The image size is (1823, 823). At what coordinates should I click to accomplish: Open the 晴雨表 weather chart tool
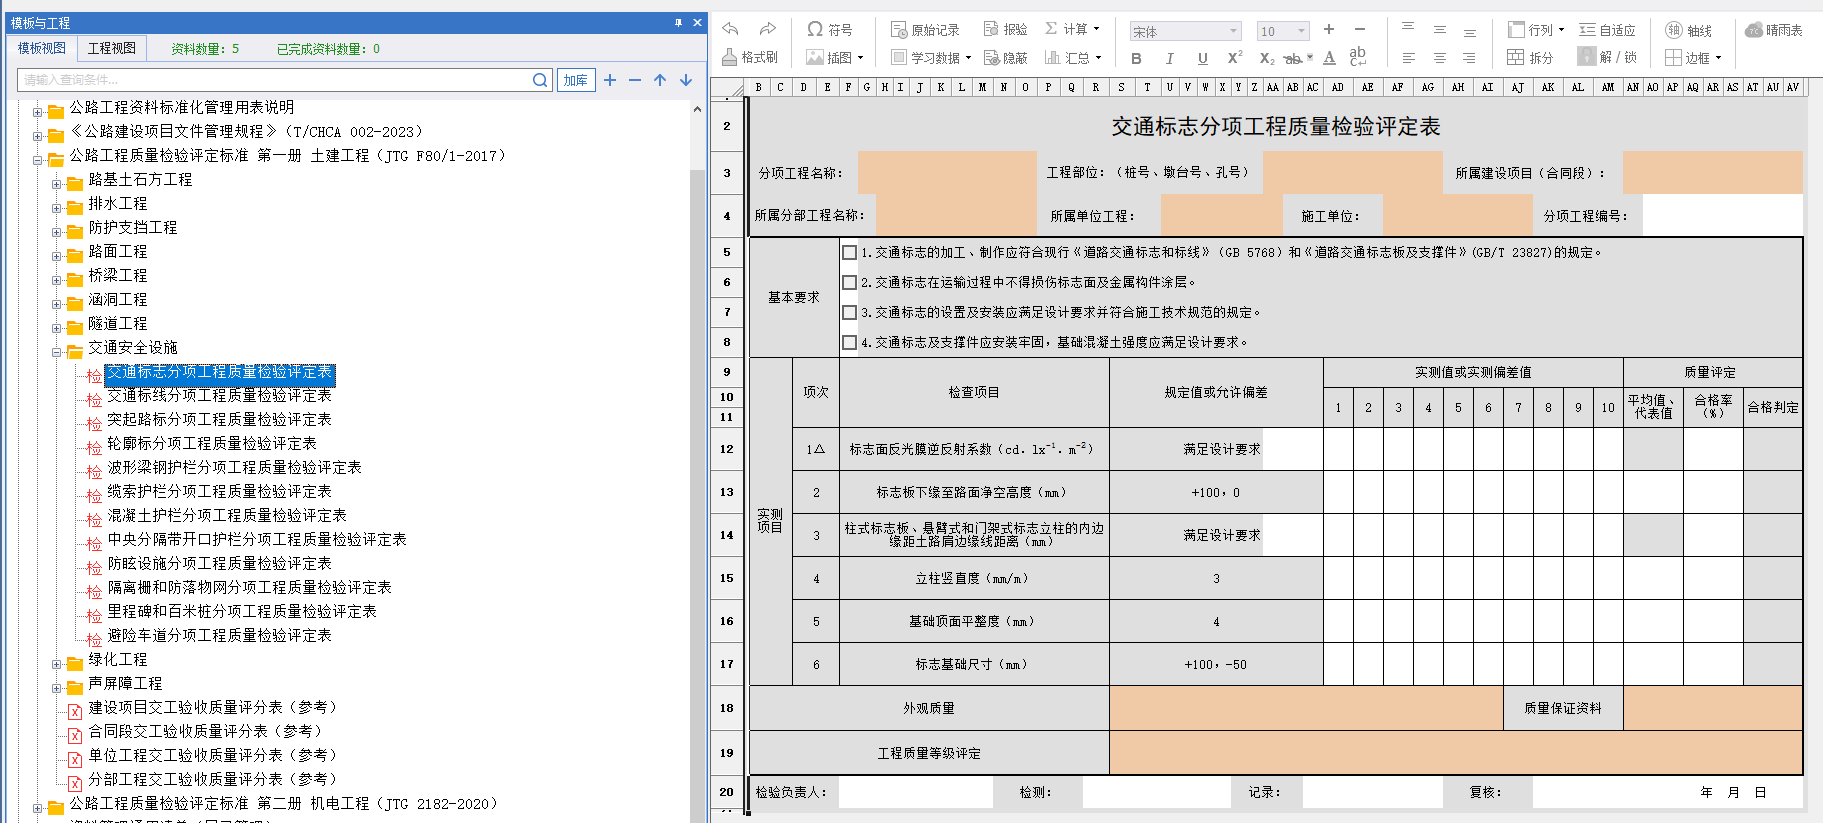point(1773,30)
